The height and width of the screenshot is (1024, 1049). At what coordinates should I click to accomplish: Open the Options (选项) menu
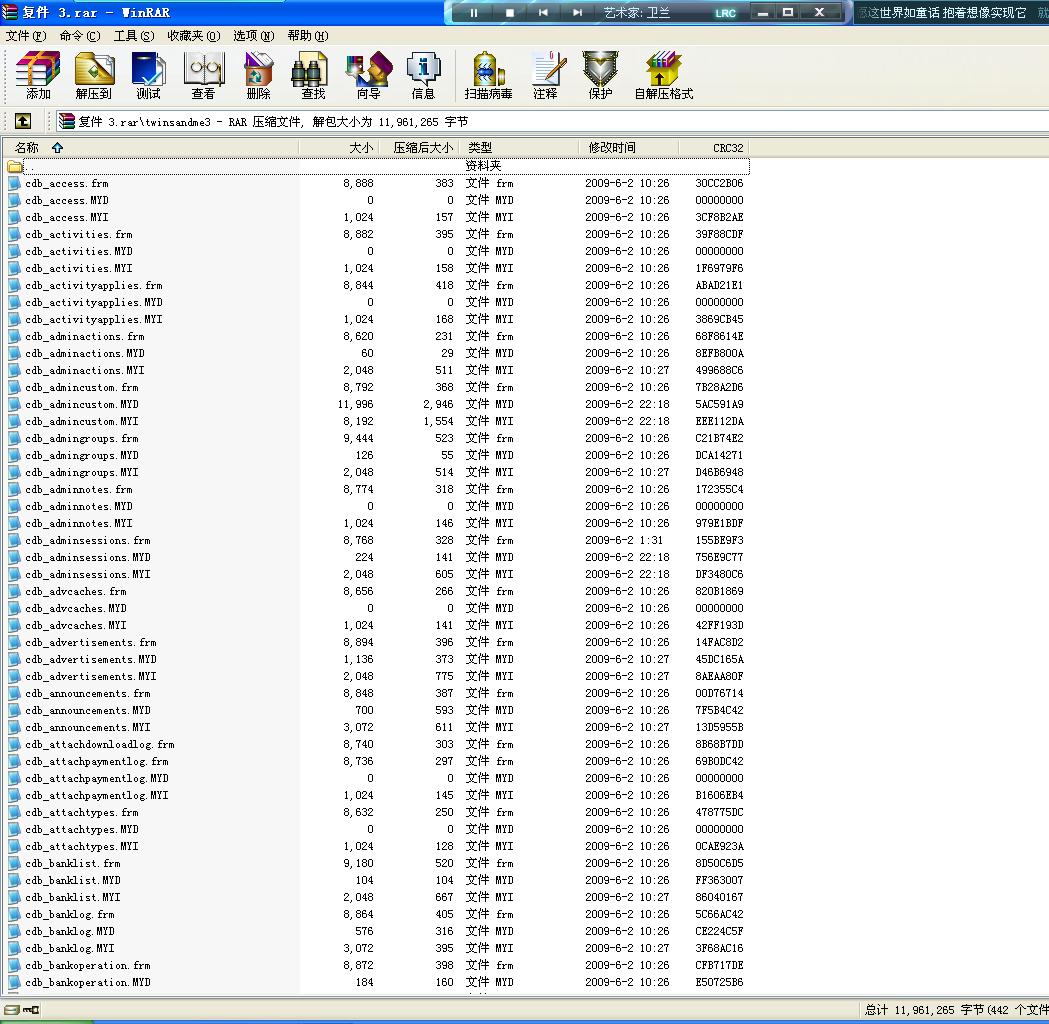[254, 35]
